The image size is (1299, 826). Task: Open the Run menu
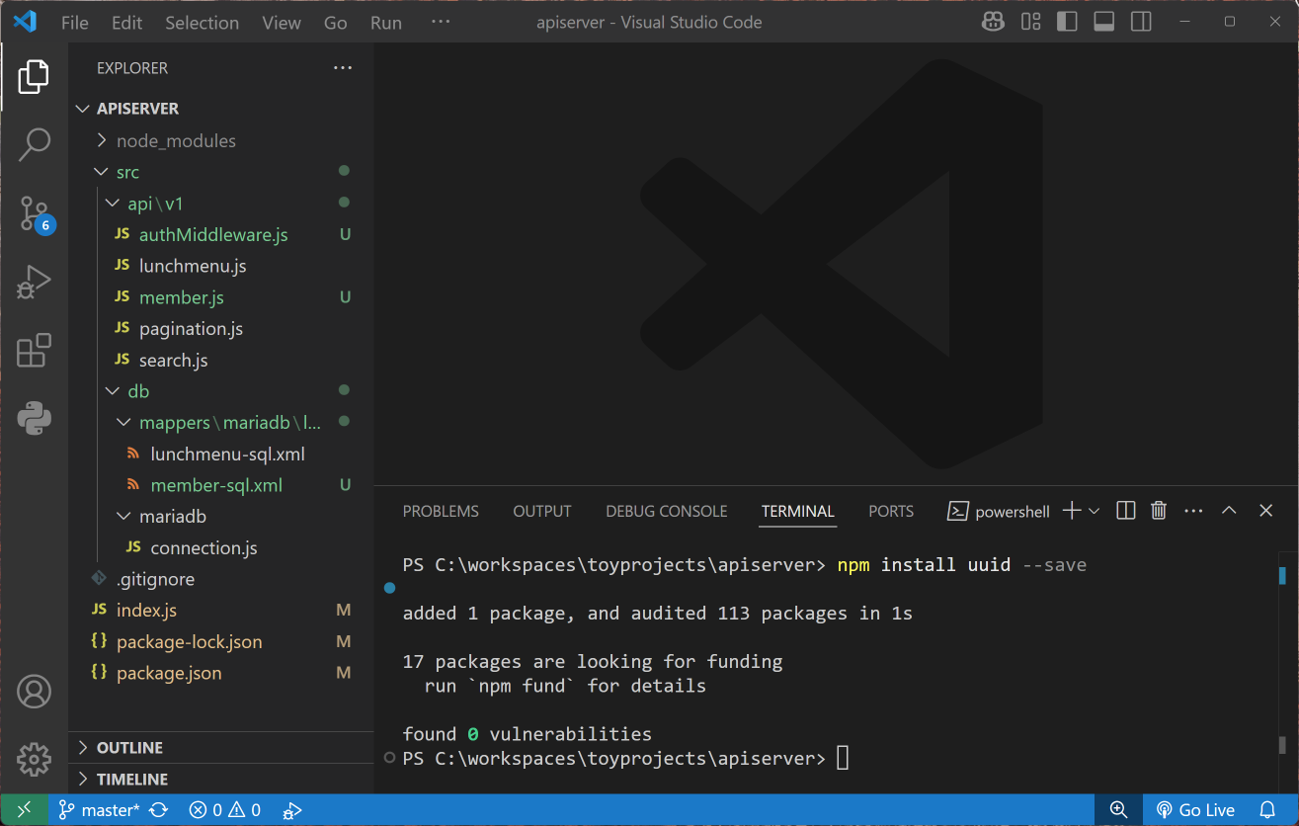click(x=386, y=22)
